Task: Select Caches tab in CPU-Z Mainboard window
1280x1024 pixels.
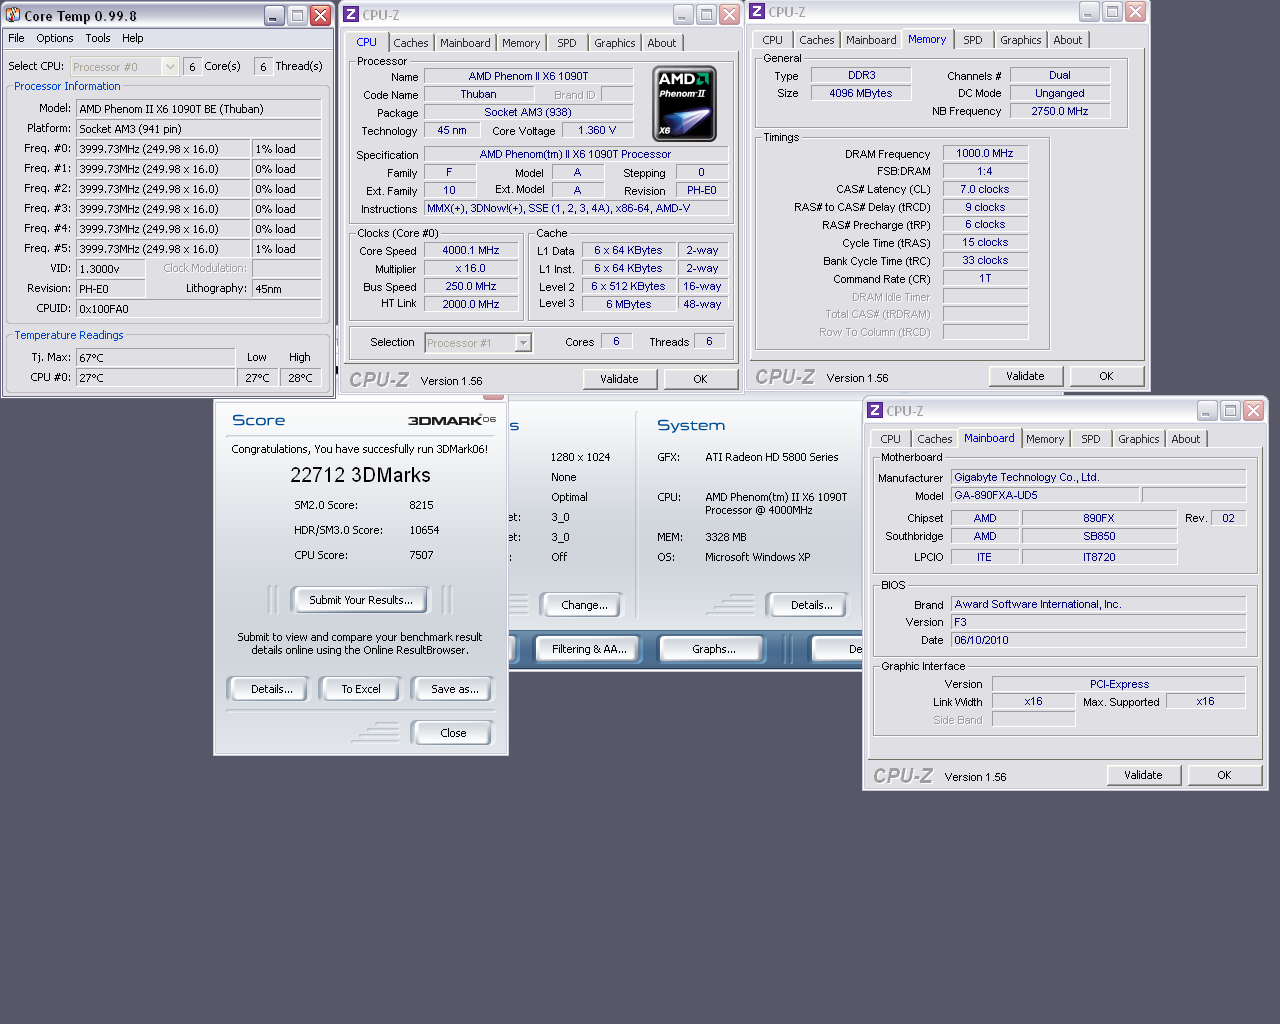Action: click(934, 439)
